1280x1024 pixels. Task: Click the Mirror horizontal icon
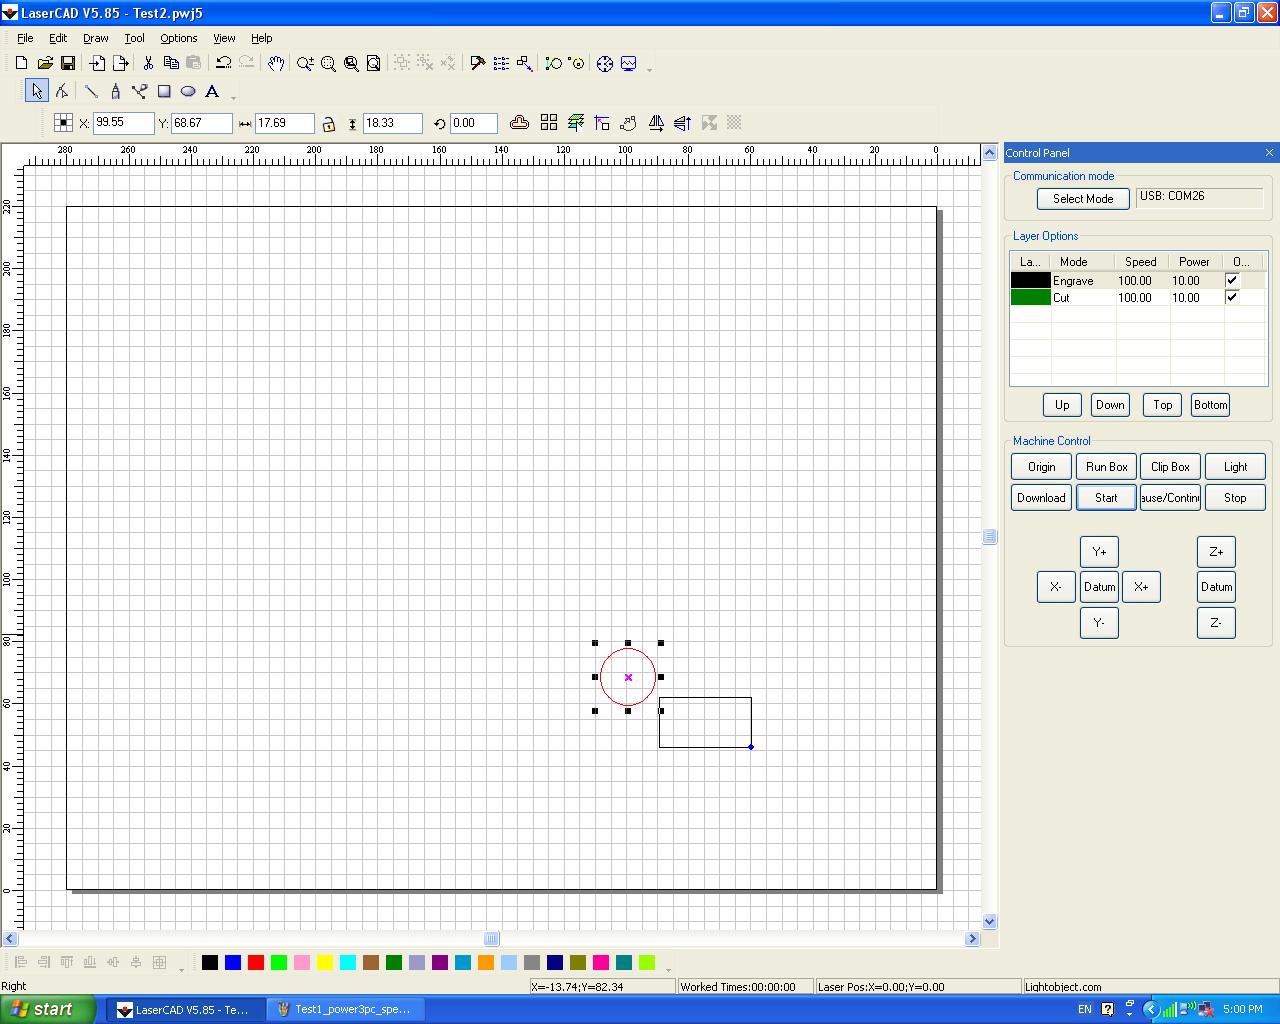click(656, 123)
